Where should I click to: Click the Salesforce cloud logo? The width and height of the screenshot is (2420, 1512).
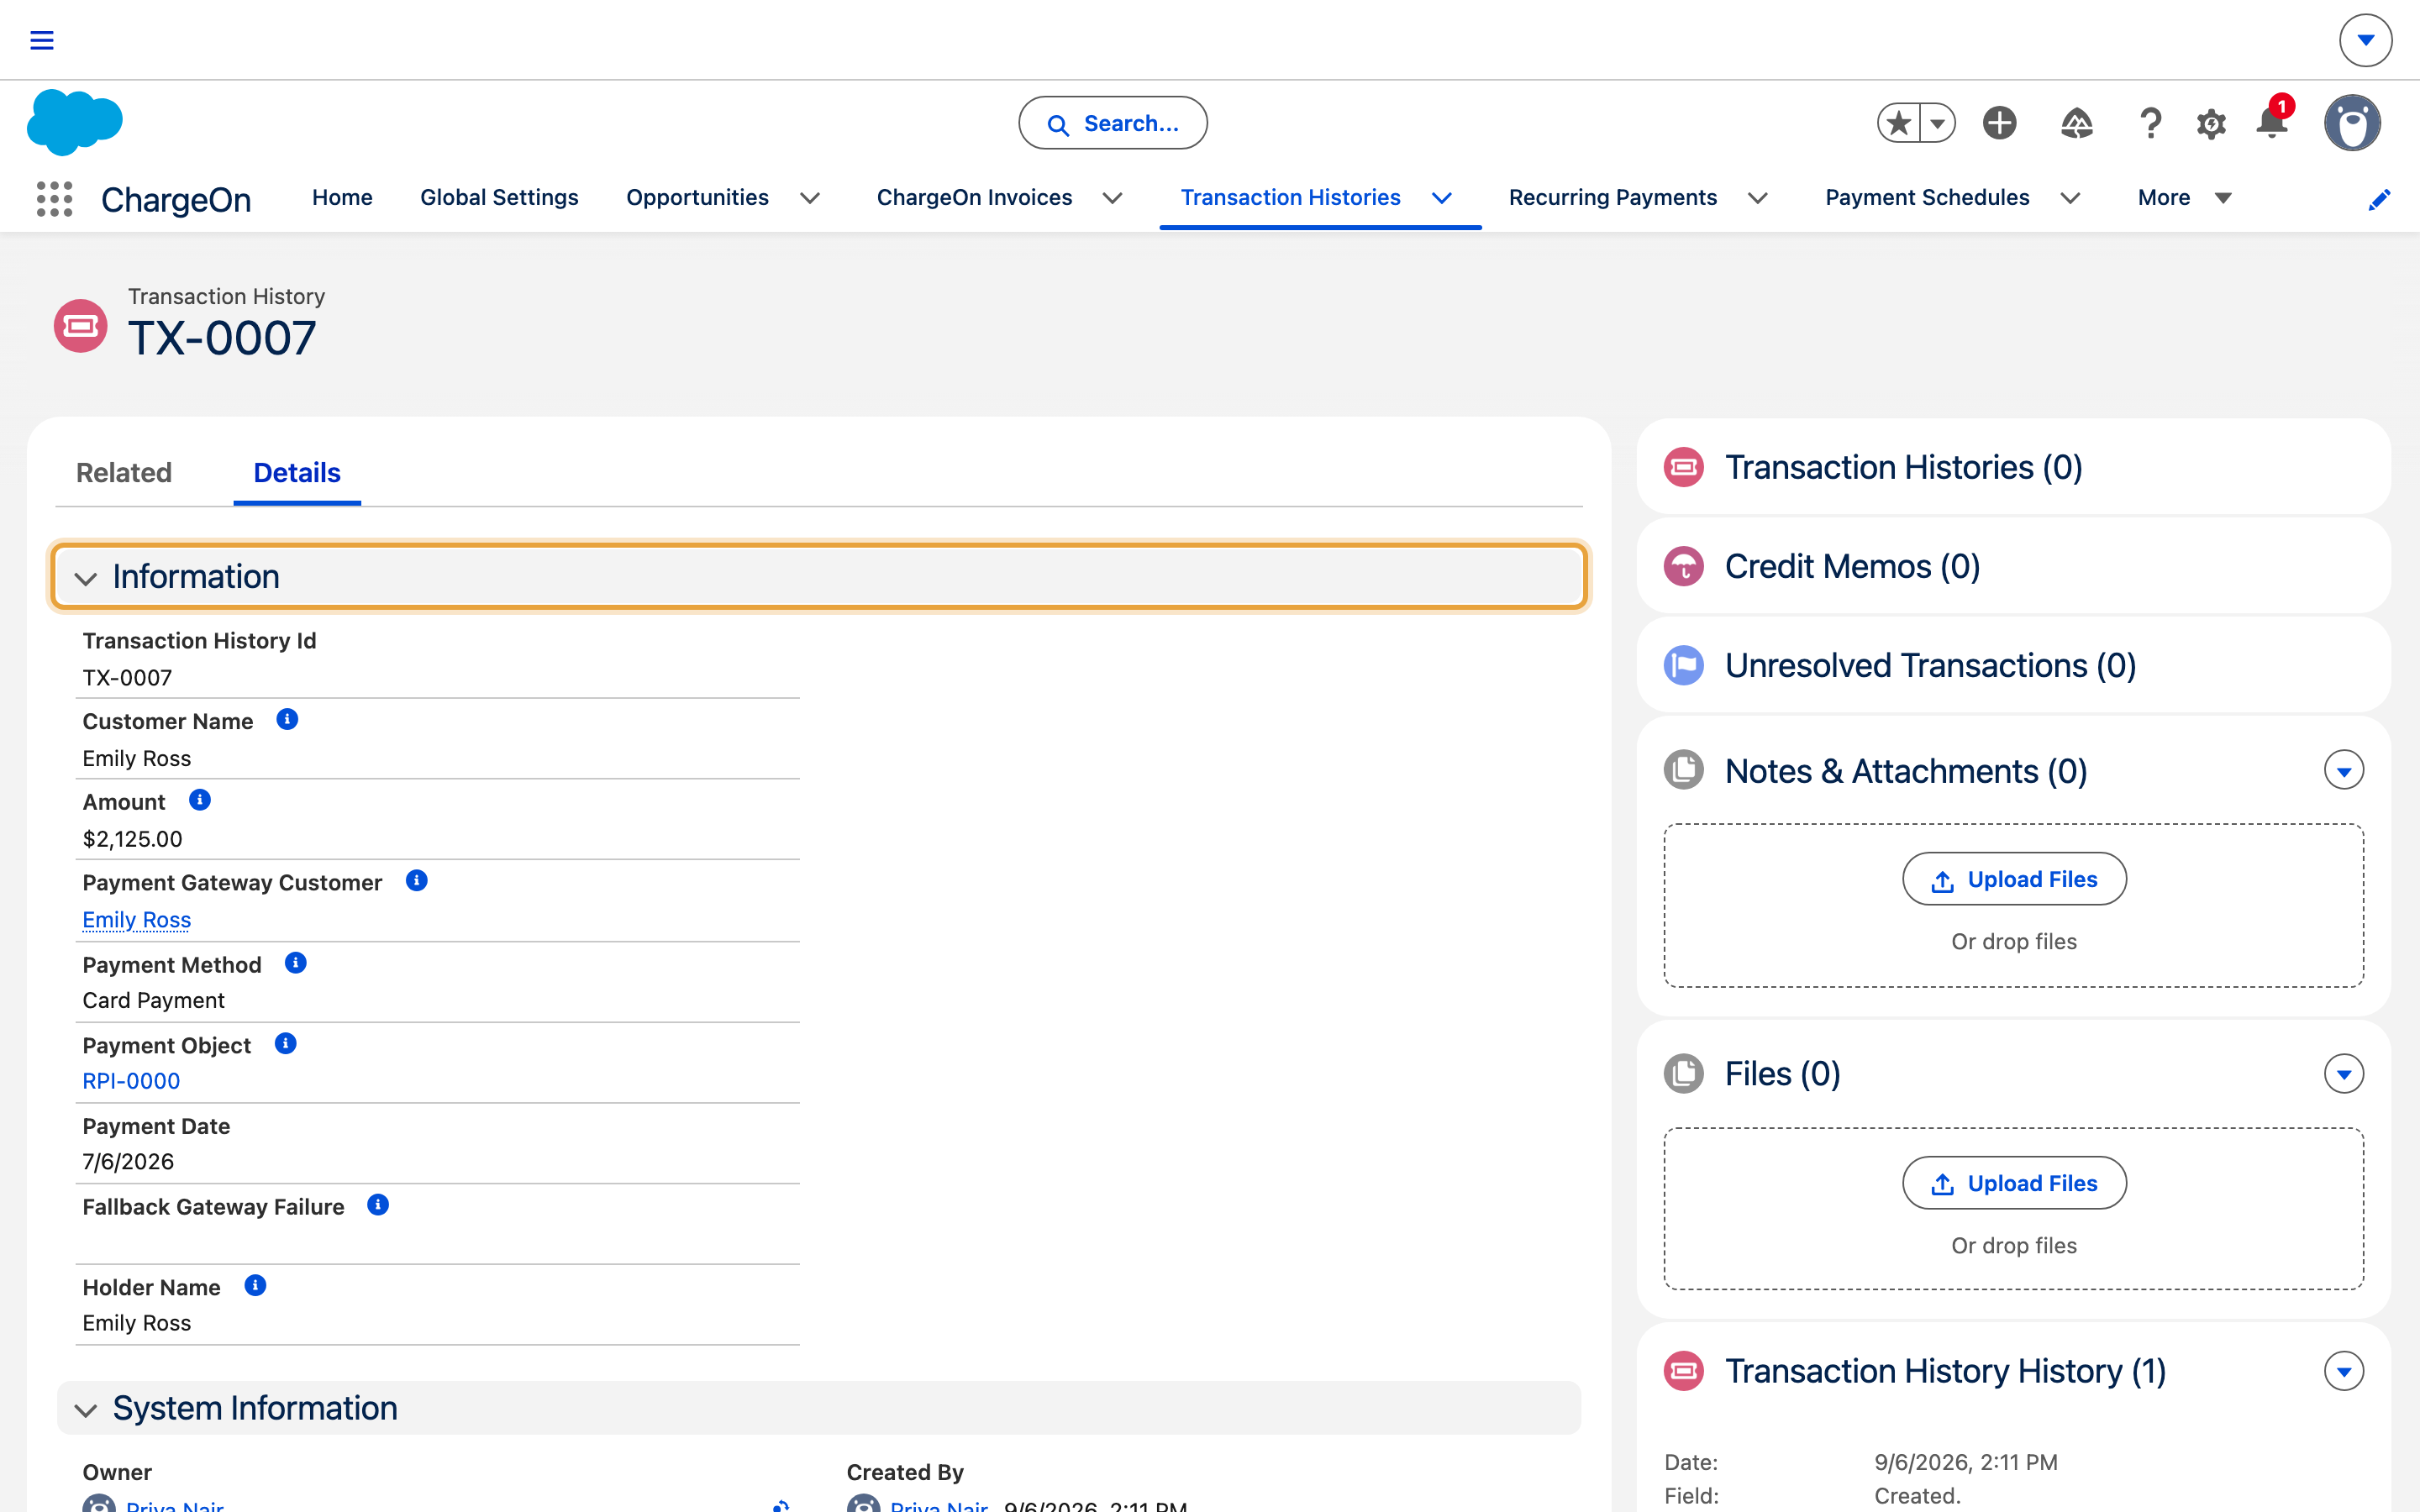pos(75,122)
